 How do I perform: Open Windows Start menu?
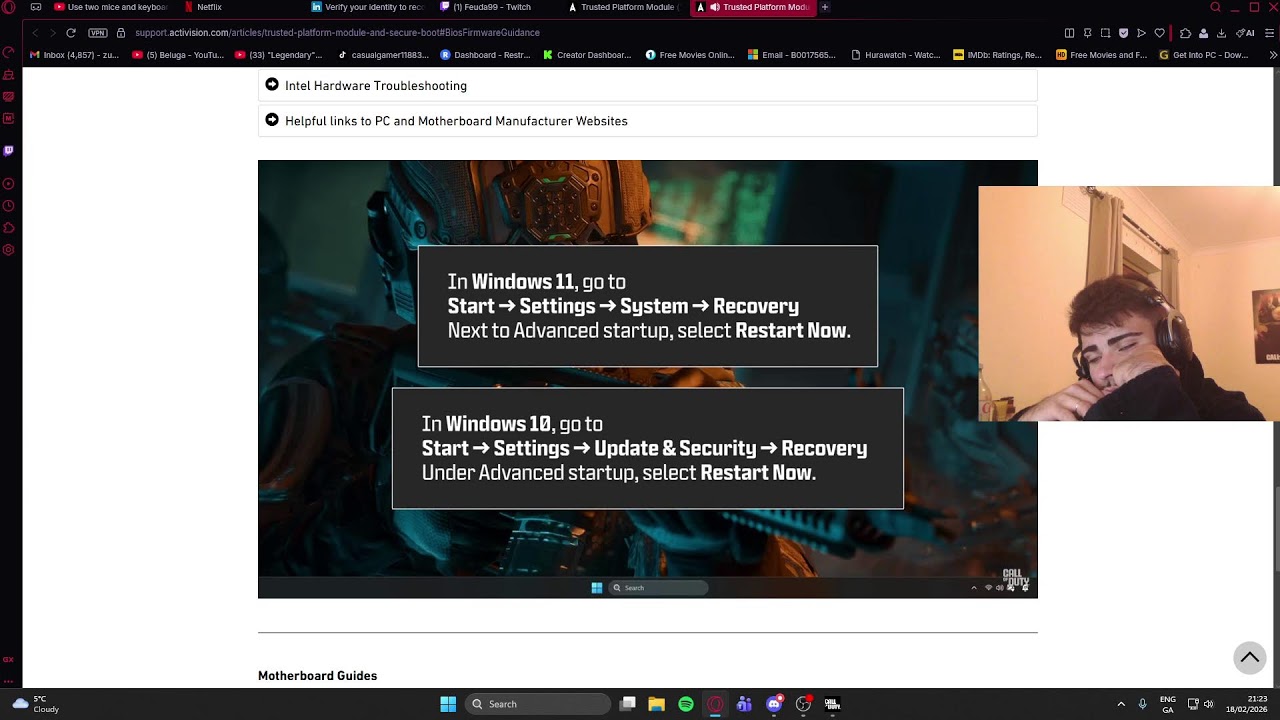(x=448, y=704)
